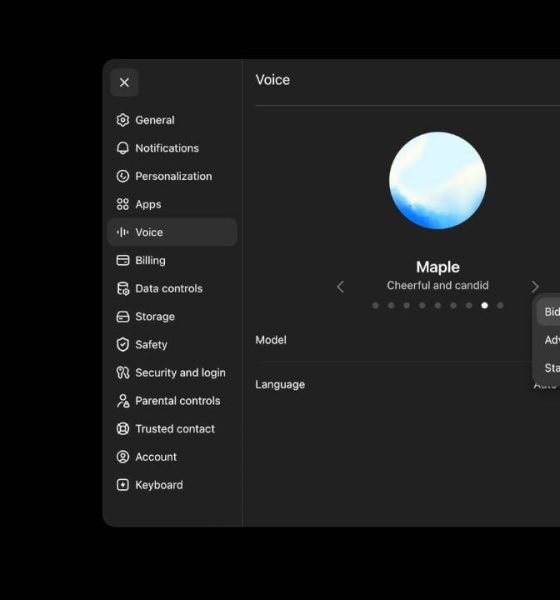Click the Security and login key icon
The height and width of the screenshot is (600, 560).
click(122, 373)
